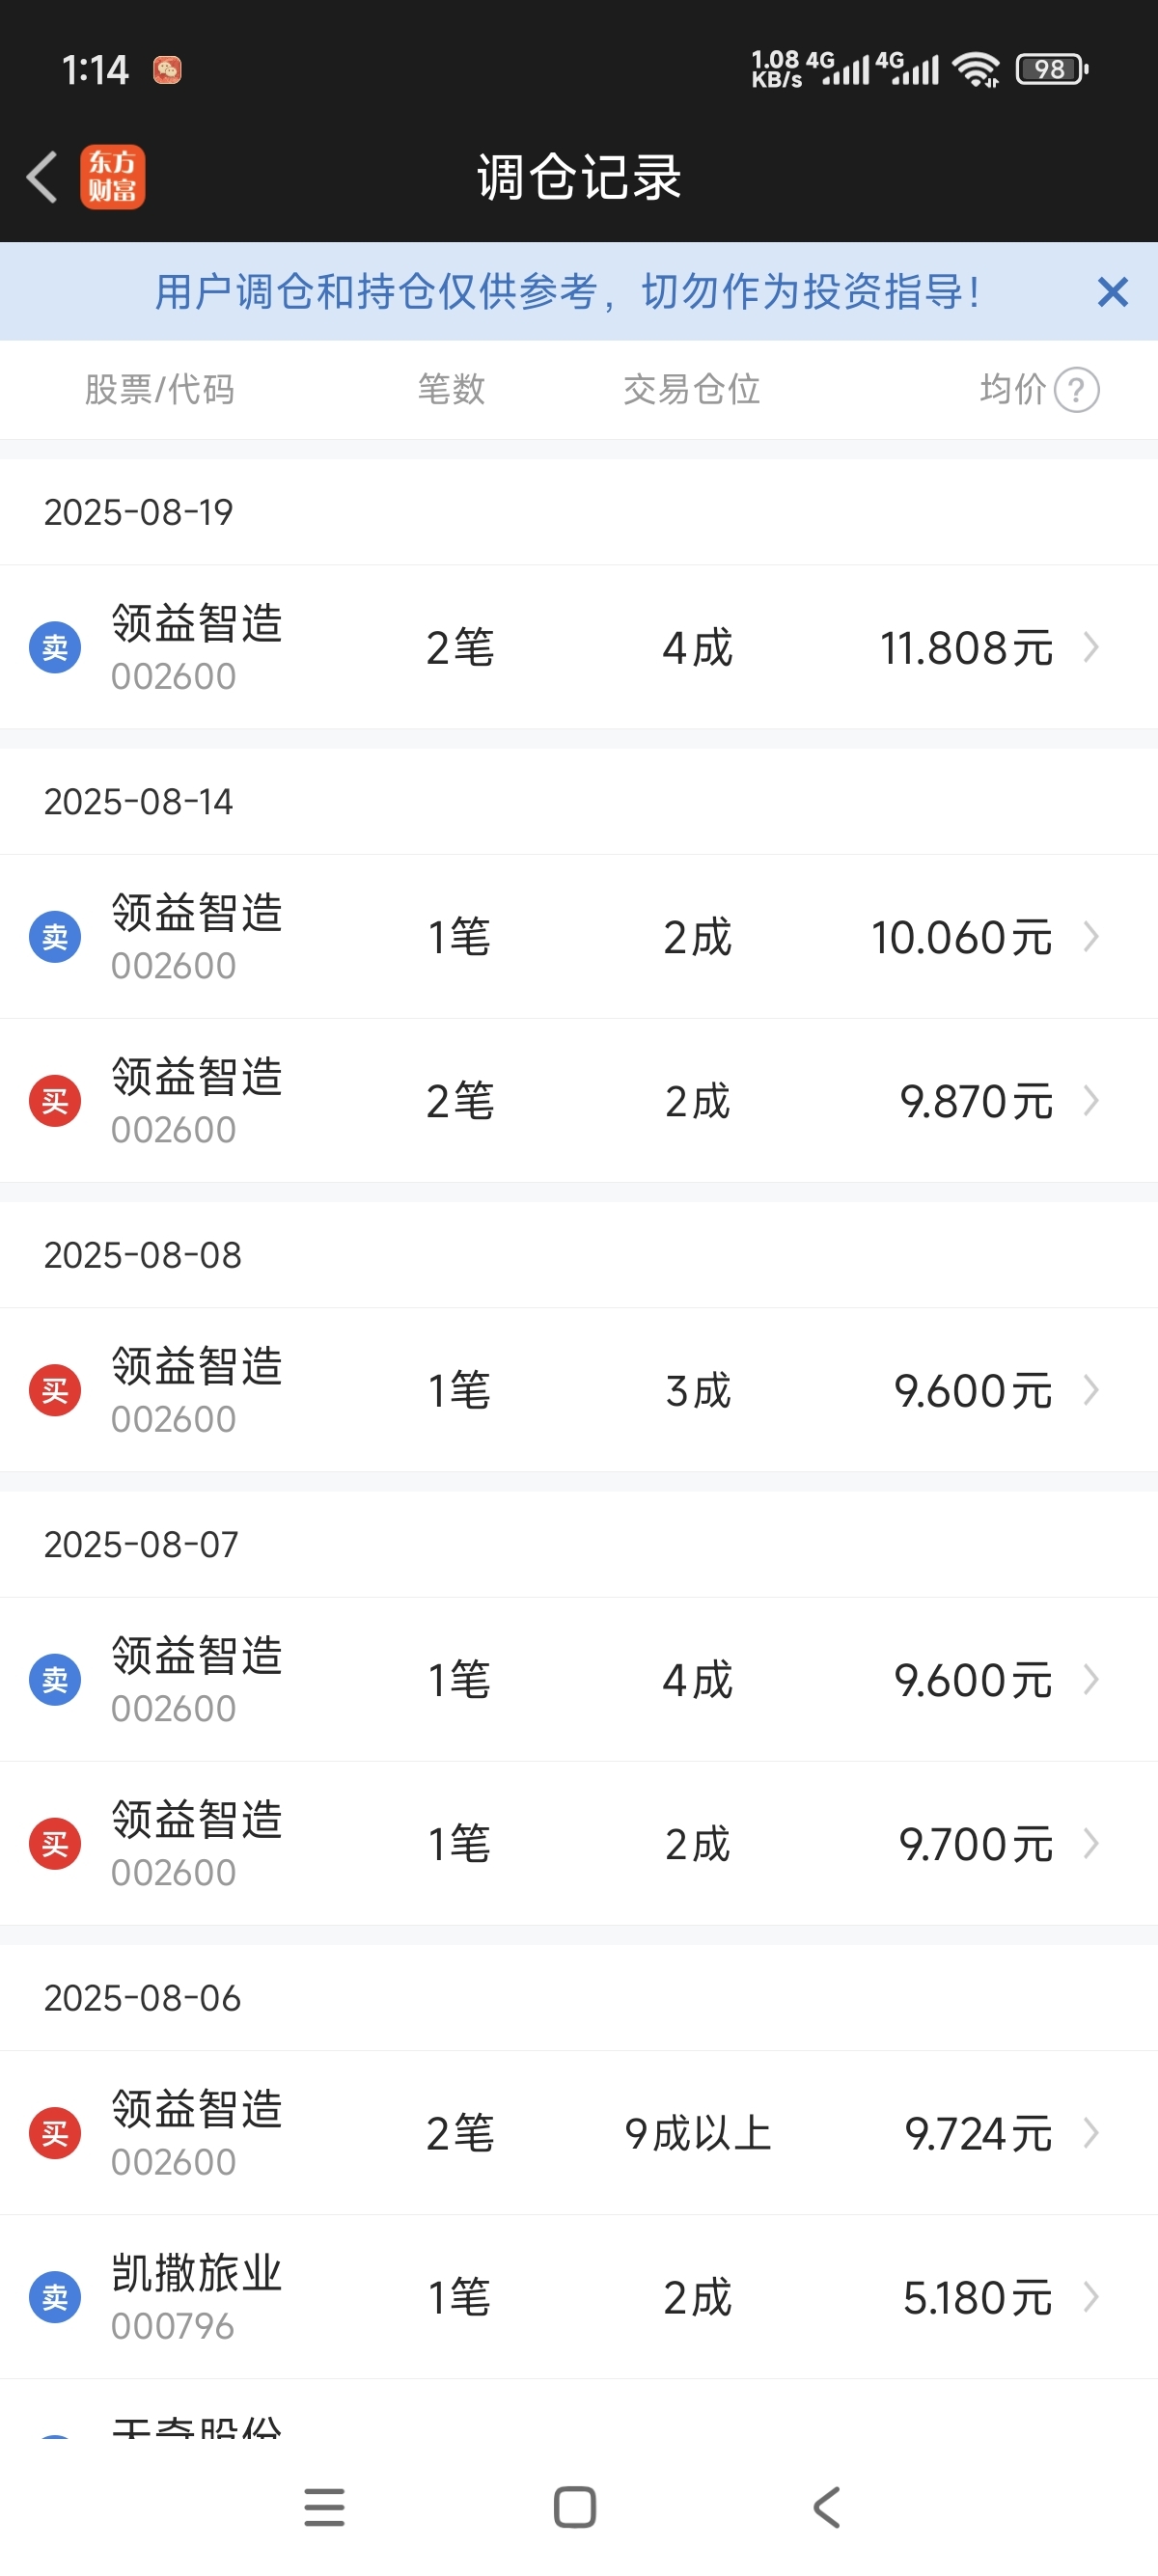The height and width of the screenshot is (2576, 1158).
Task: Select the 交易仓位 column header
Action: (x=692, y=389)
